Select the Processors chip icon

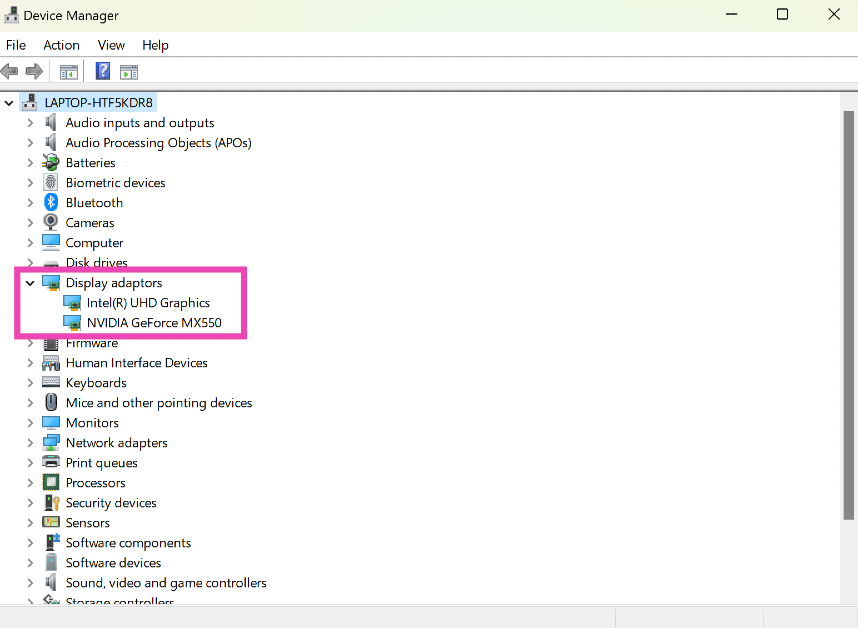pyautogui.click(x=51, y=483)
